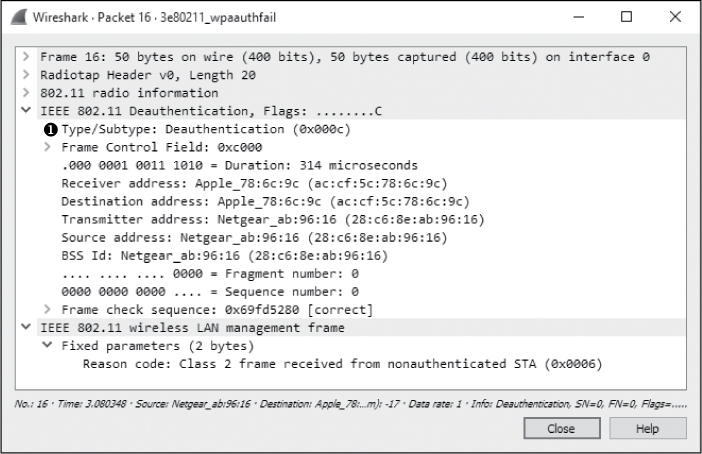Click the Help button
Viewport: 702px width, 454px height.
647,428
